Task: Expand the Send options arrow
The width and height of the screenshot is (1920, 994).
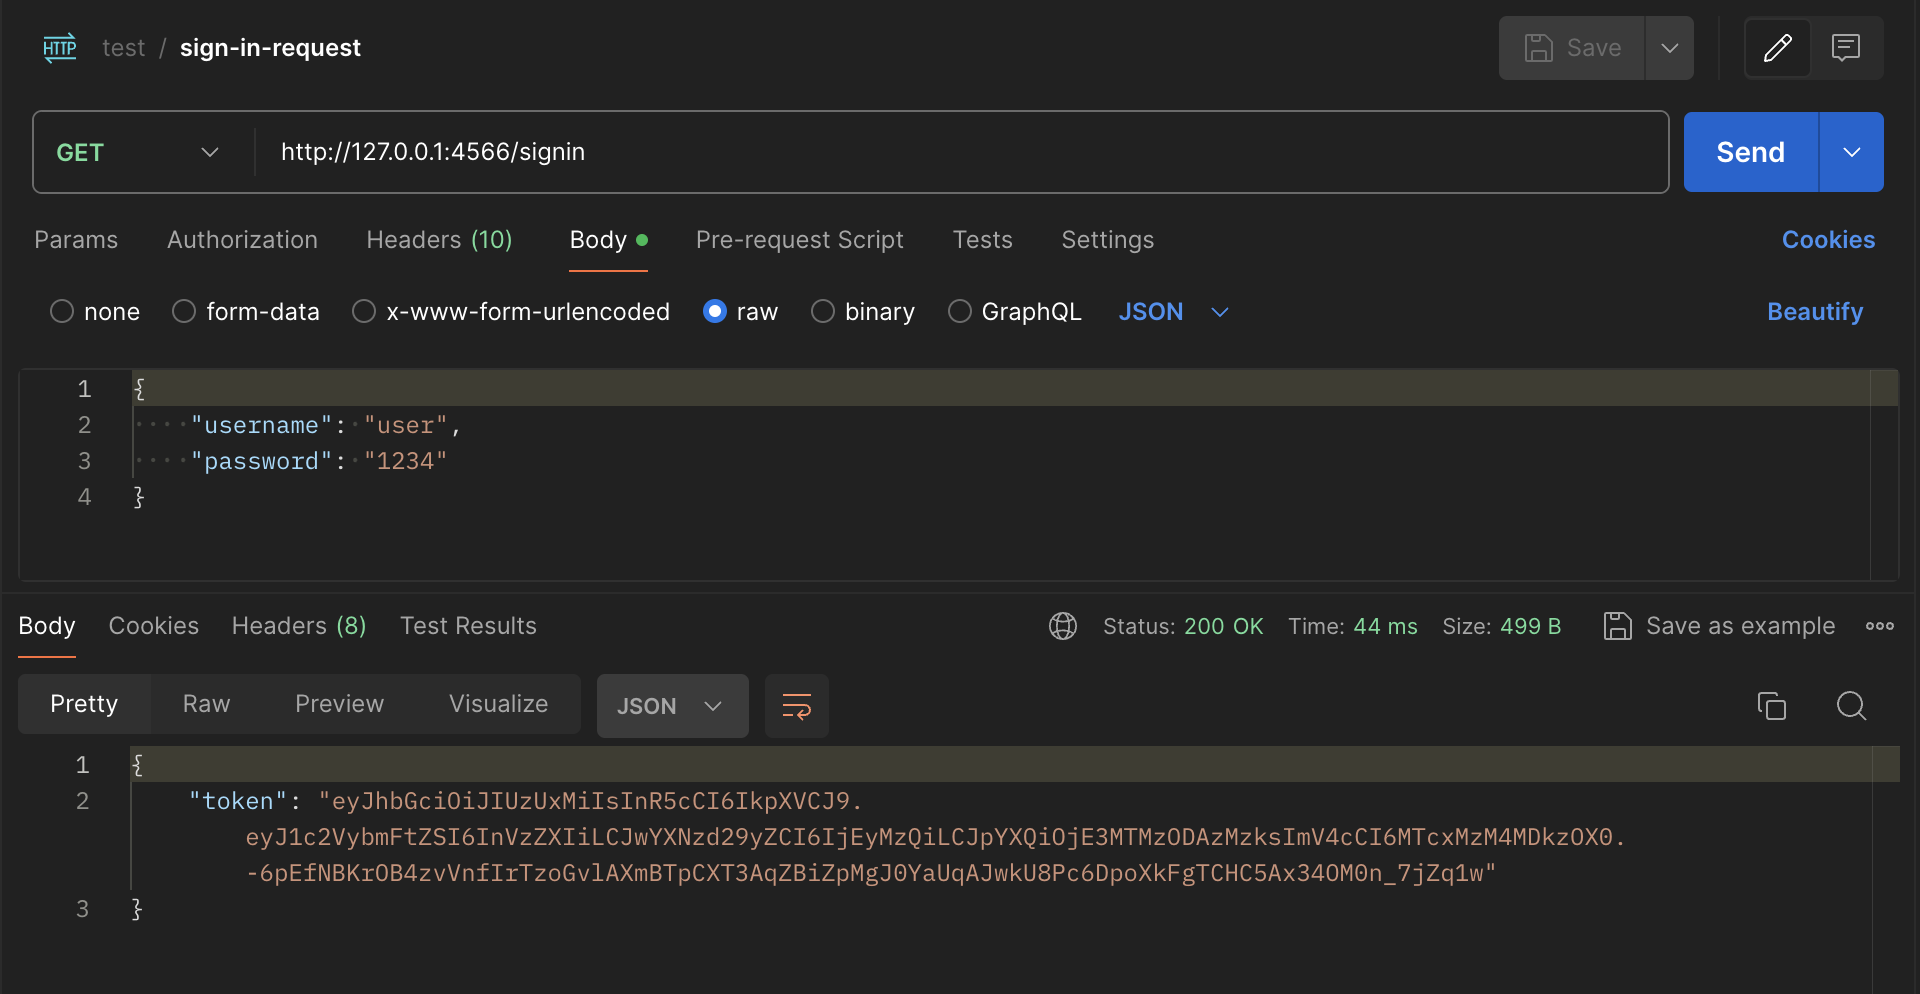Action: point(1852,152)
